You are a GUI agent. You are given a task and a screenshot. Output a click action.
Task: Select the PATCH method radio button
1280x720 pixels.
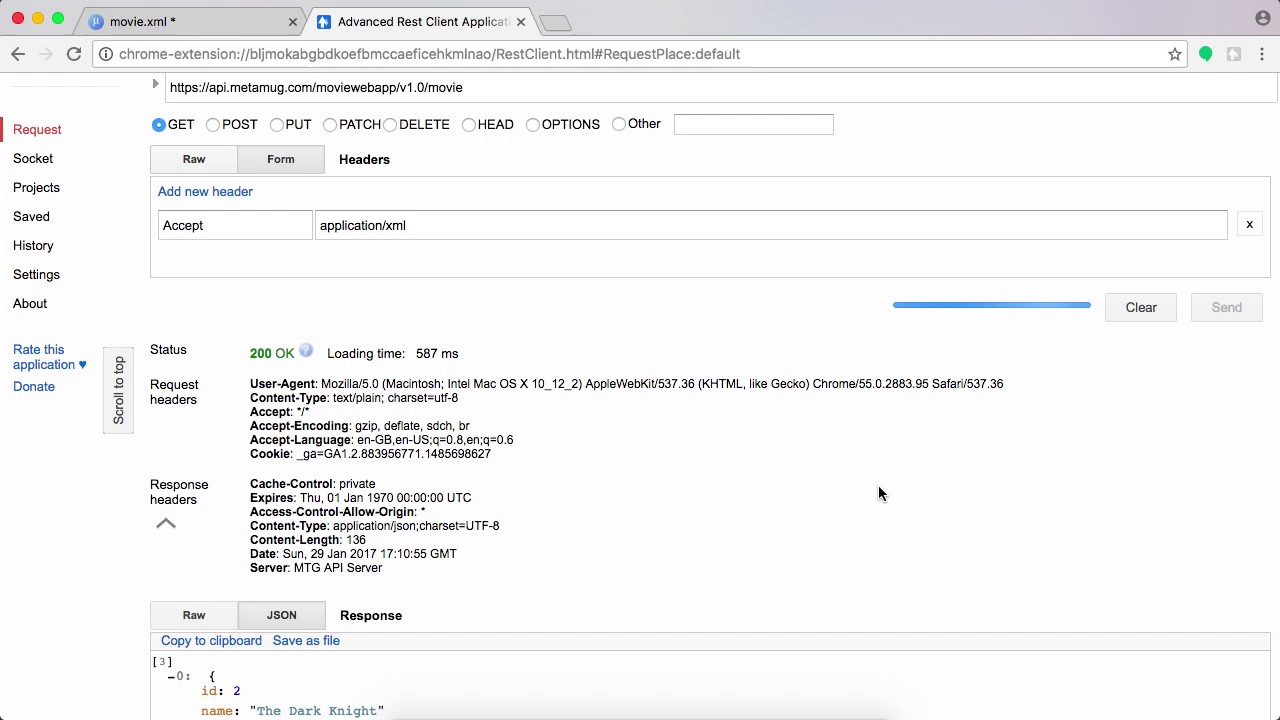pyautogui.click(x=330, y=125)
